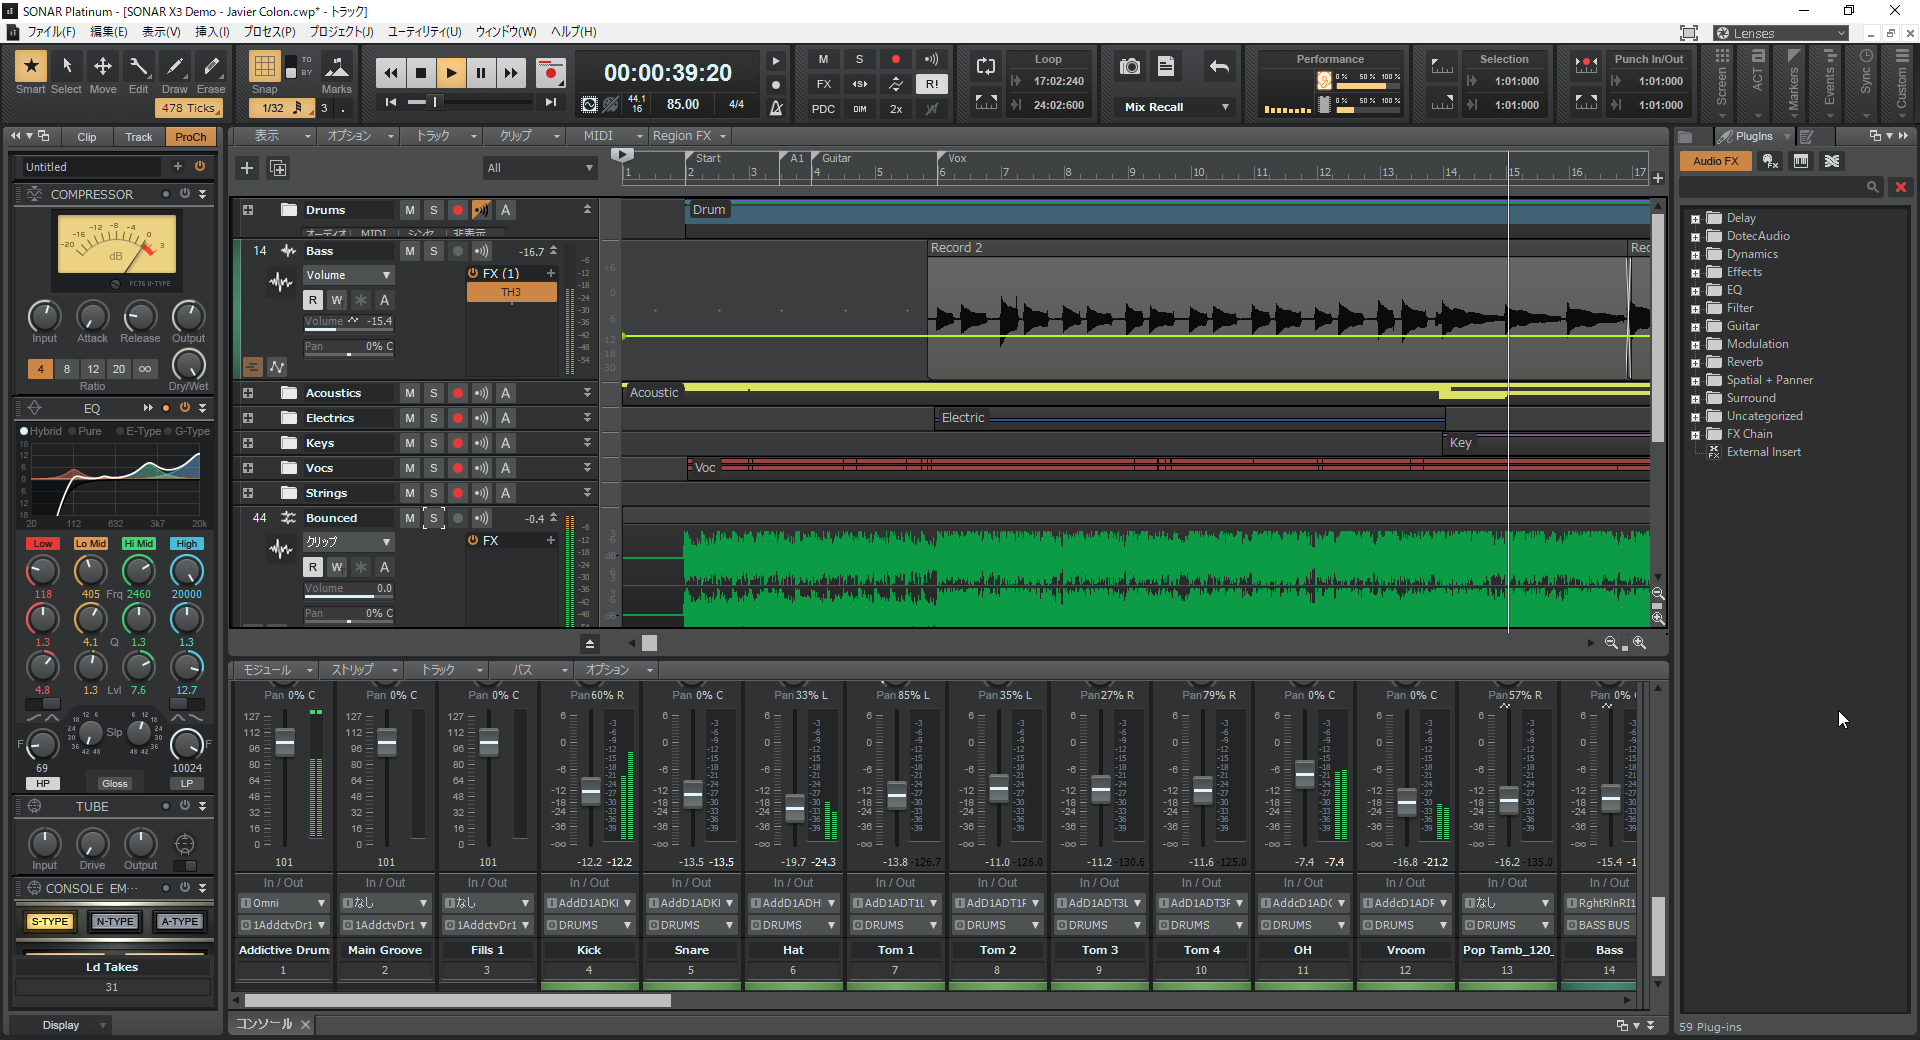The image size is (1920, 1040).
Task: Open the Region FX menu
Action: [689, 136]
